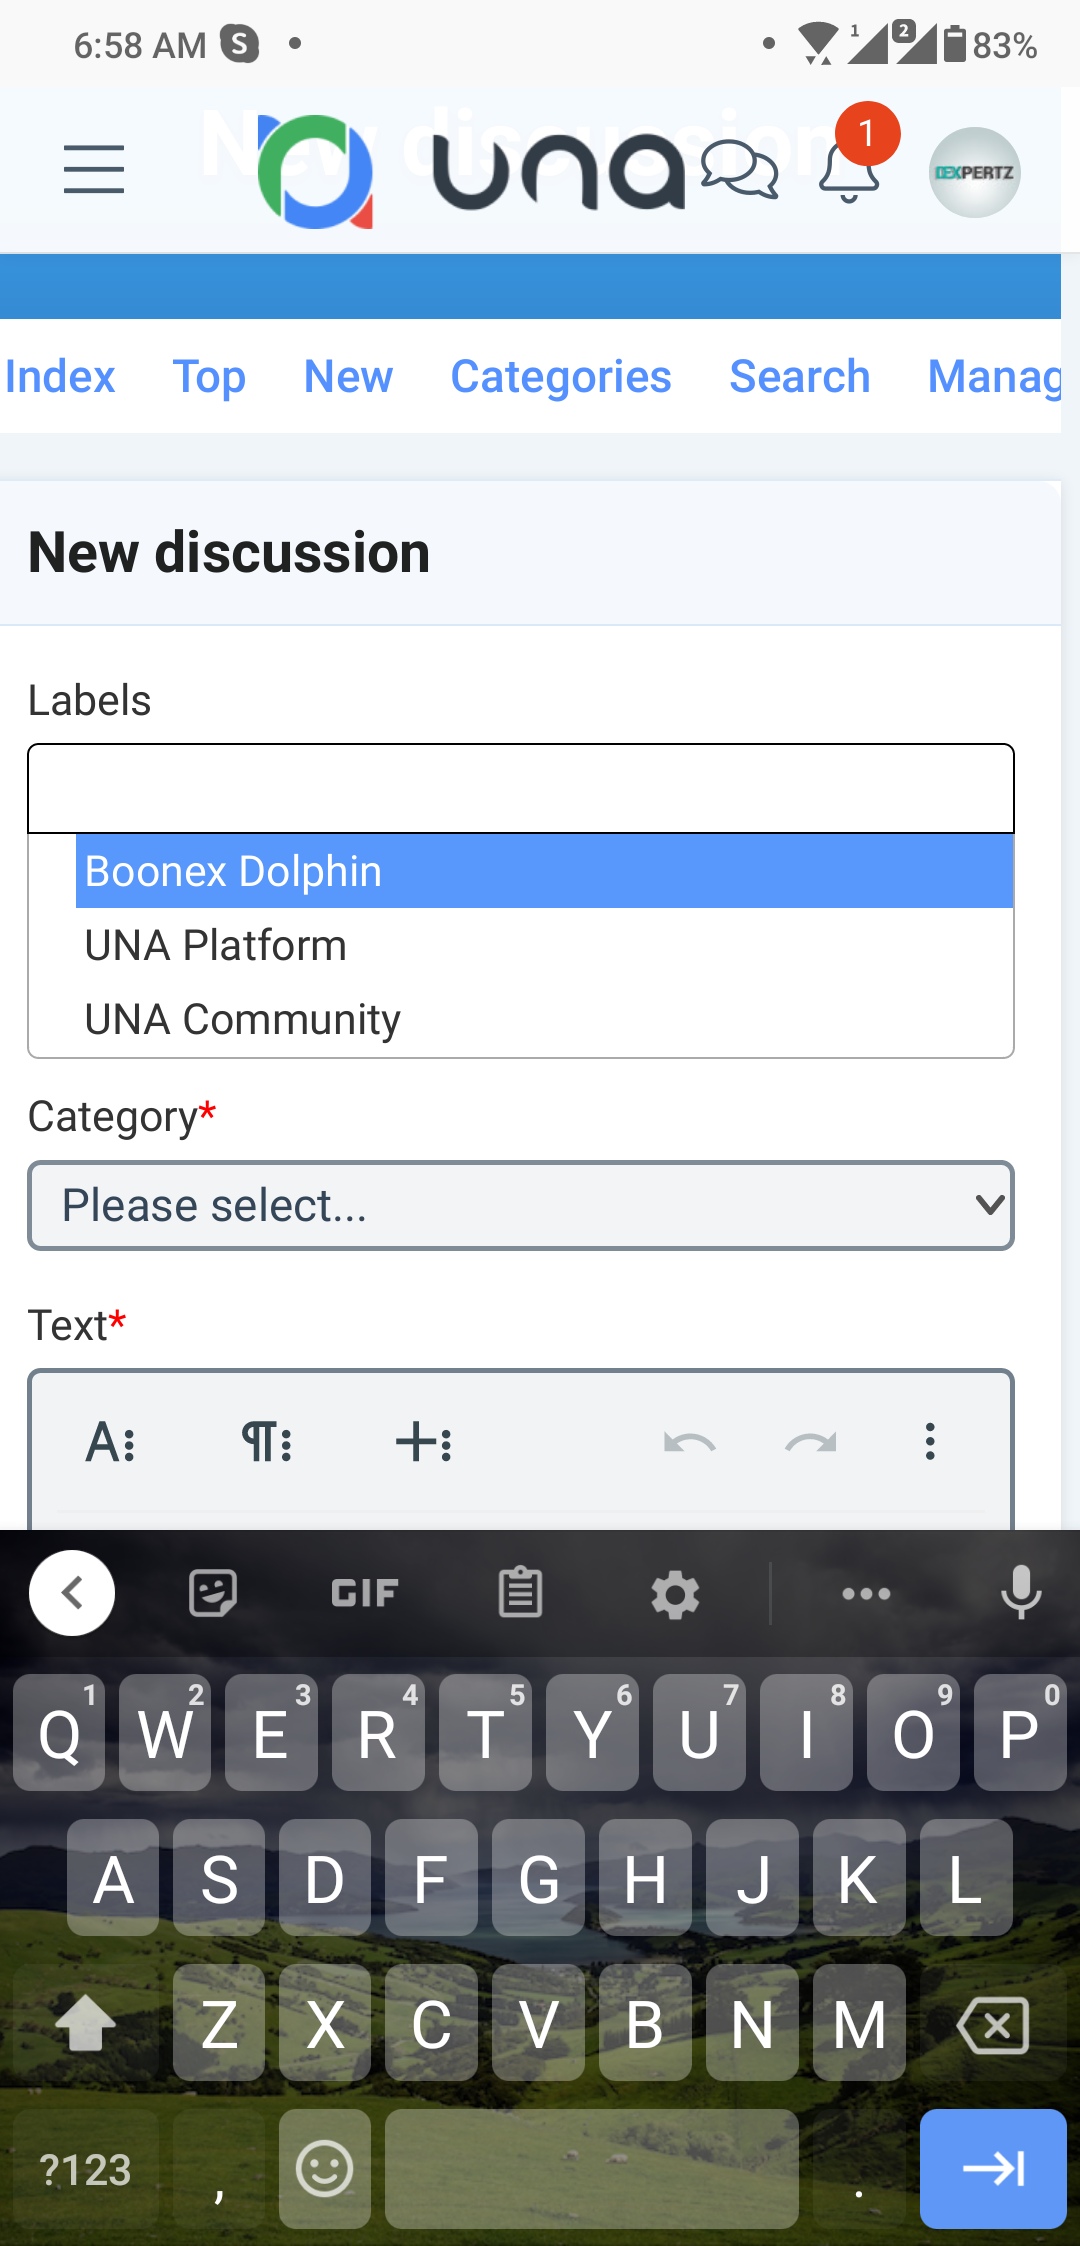Open the messenger chat bubbles icon
Screen dimensions: 1080x2246
click(x=739, y=169)
